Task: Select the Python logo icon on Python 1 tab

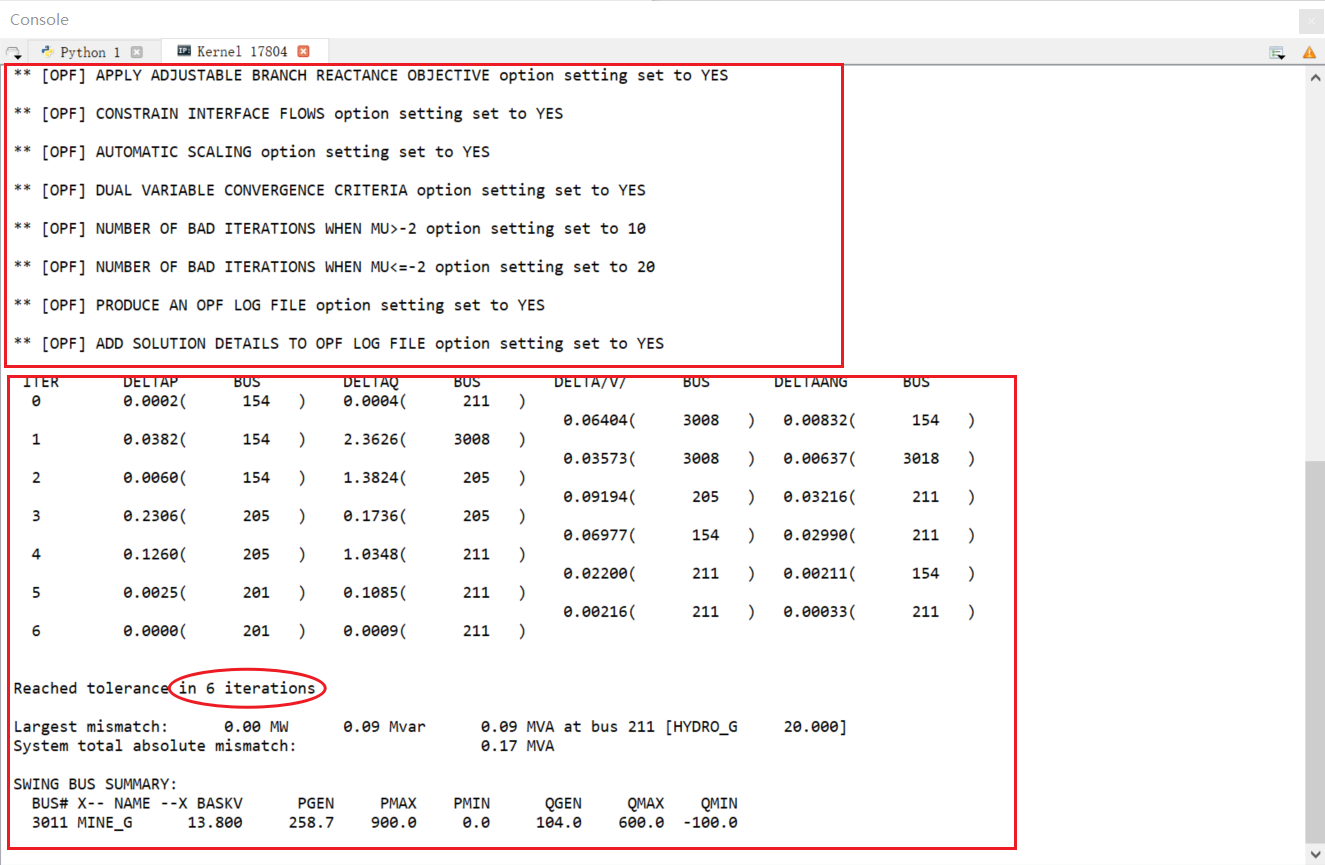Action: (46, 51)
